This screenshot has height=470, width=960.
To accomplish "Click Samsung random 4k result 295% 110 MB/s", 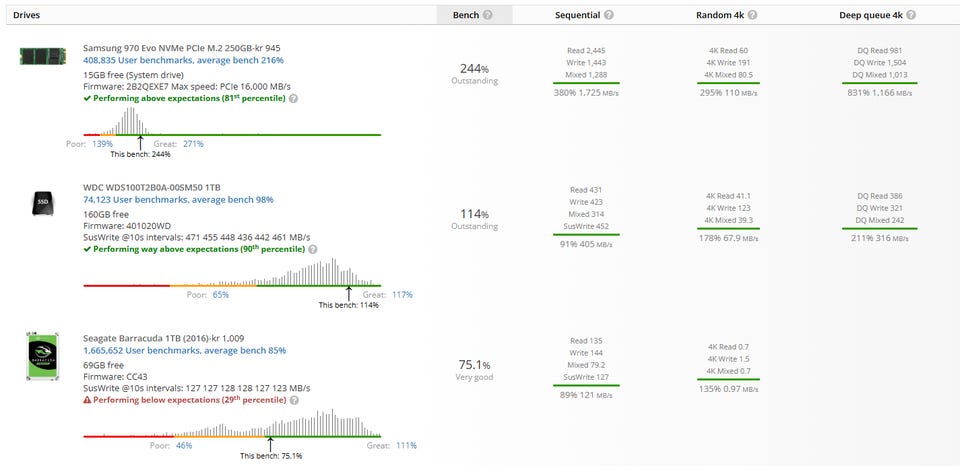I will 729,94.
